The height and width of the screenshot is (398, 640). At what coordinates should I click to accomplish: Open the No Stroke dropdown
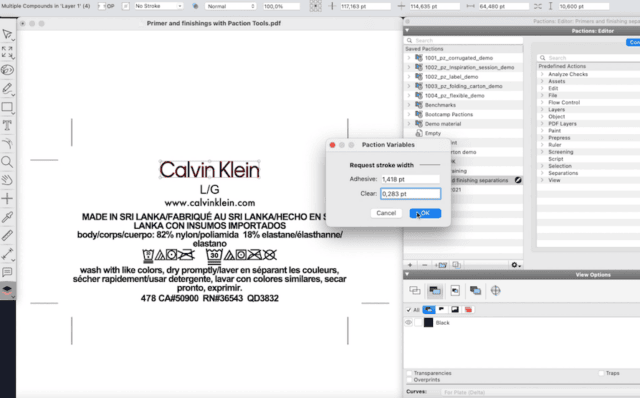[x=158, y=6]
